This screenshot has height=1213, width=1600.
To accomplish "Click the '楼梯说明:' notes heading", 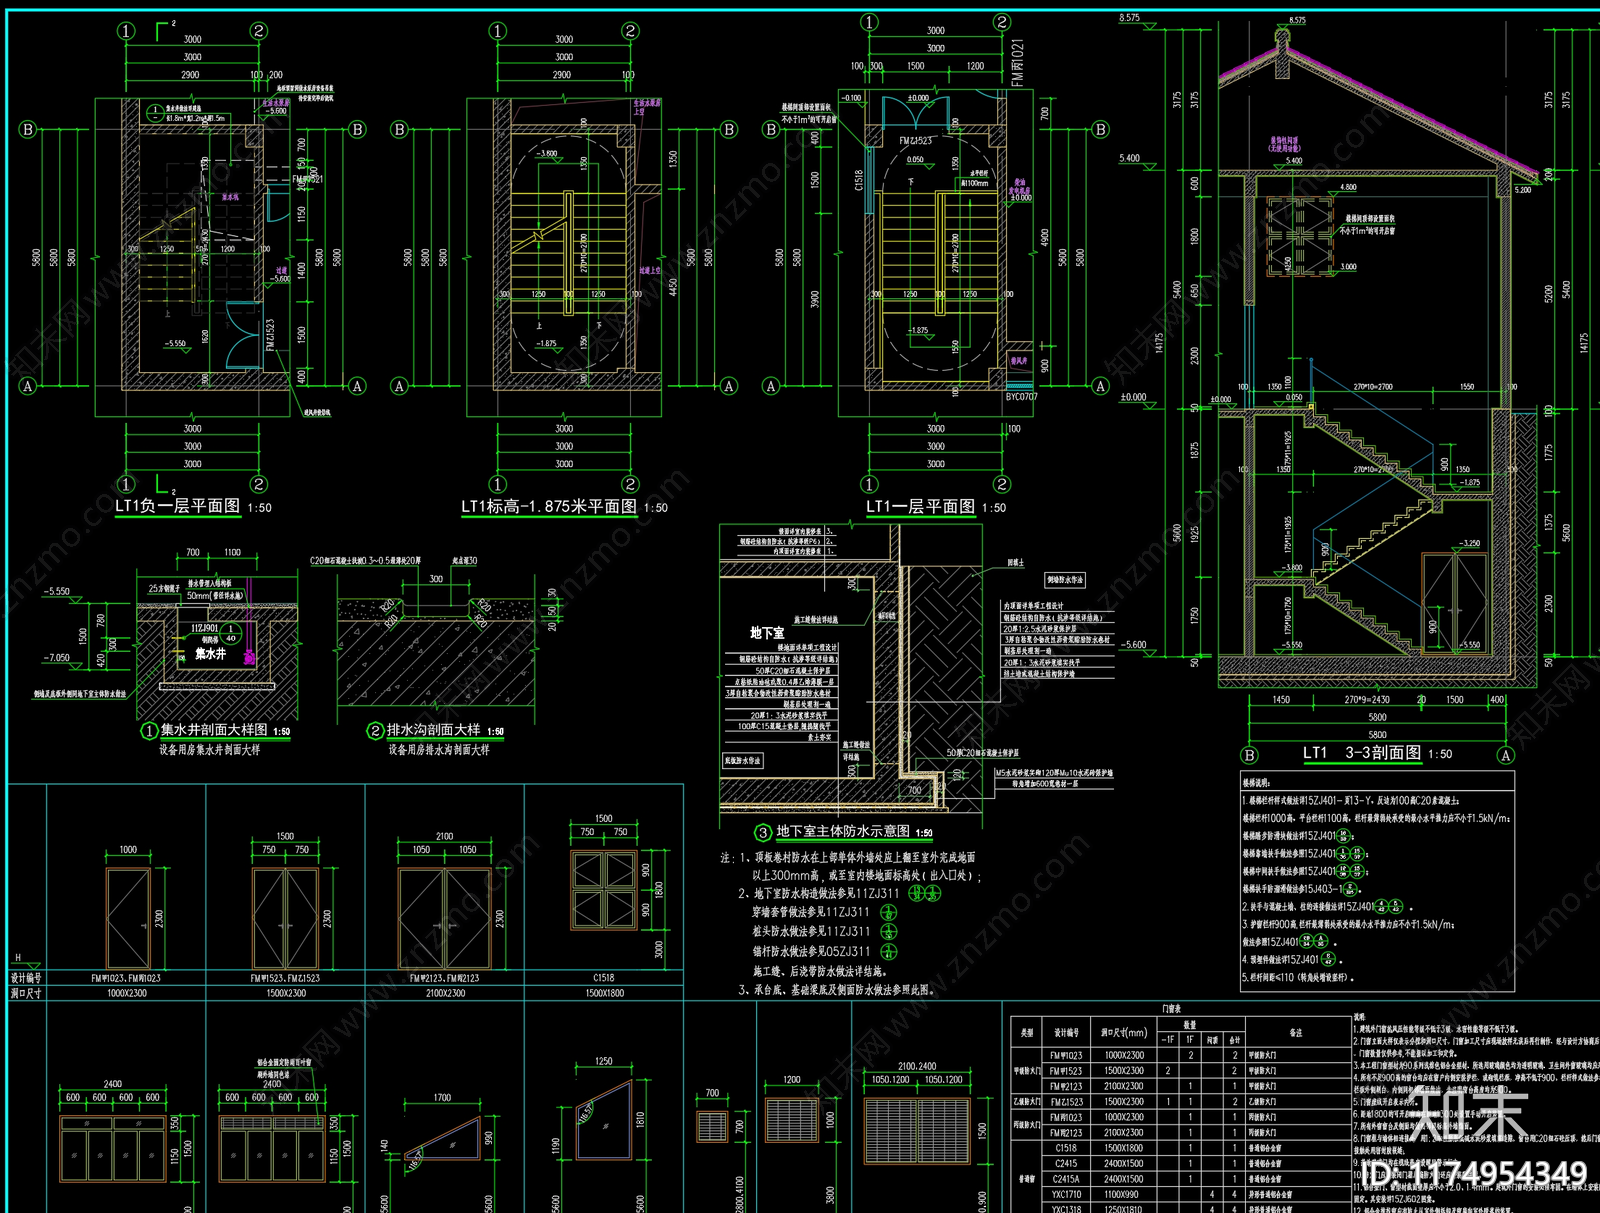I will point(1256,783).
